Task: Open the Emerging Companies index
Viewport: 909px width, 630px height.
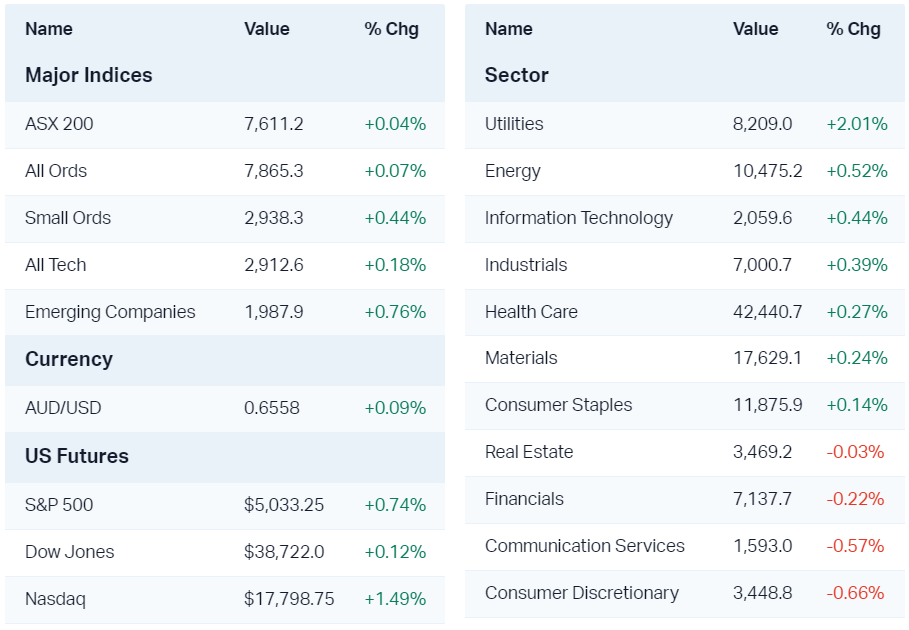Action: coord(110,312)
